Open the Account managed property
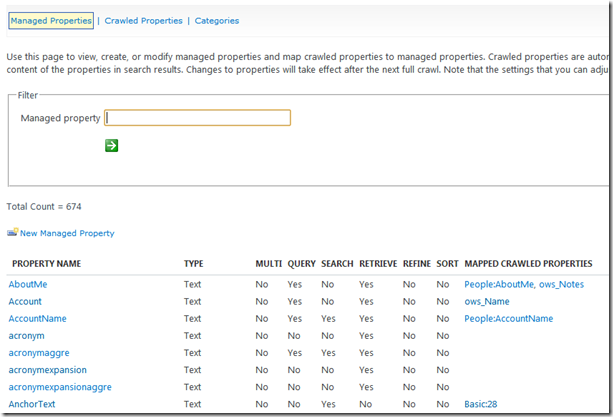Image resolution: width=613 pixels, height=417 pixels. coord(25,301)
